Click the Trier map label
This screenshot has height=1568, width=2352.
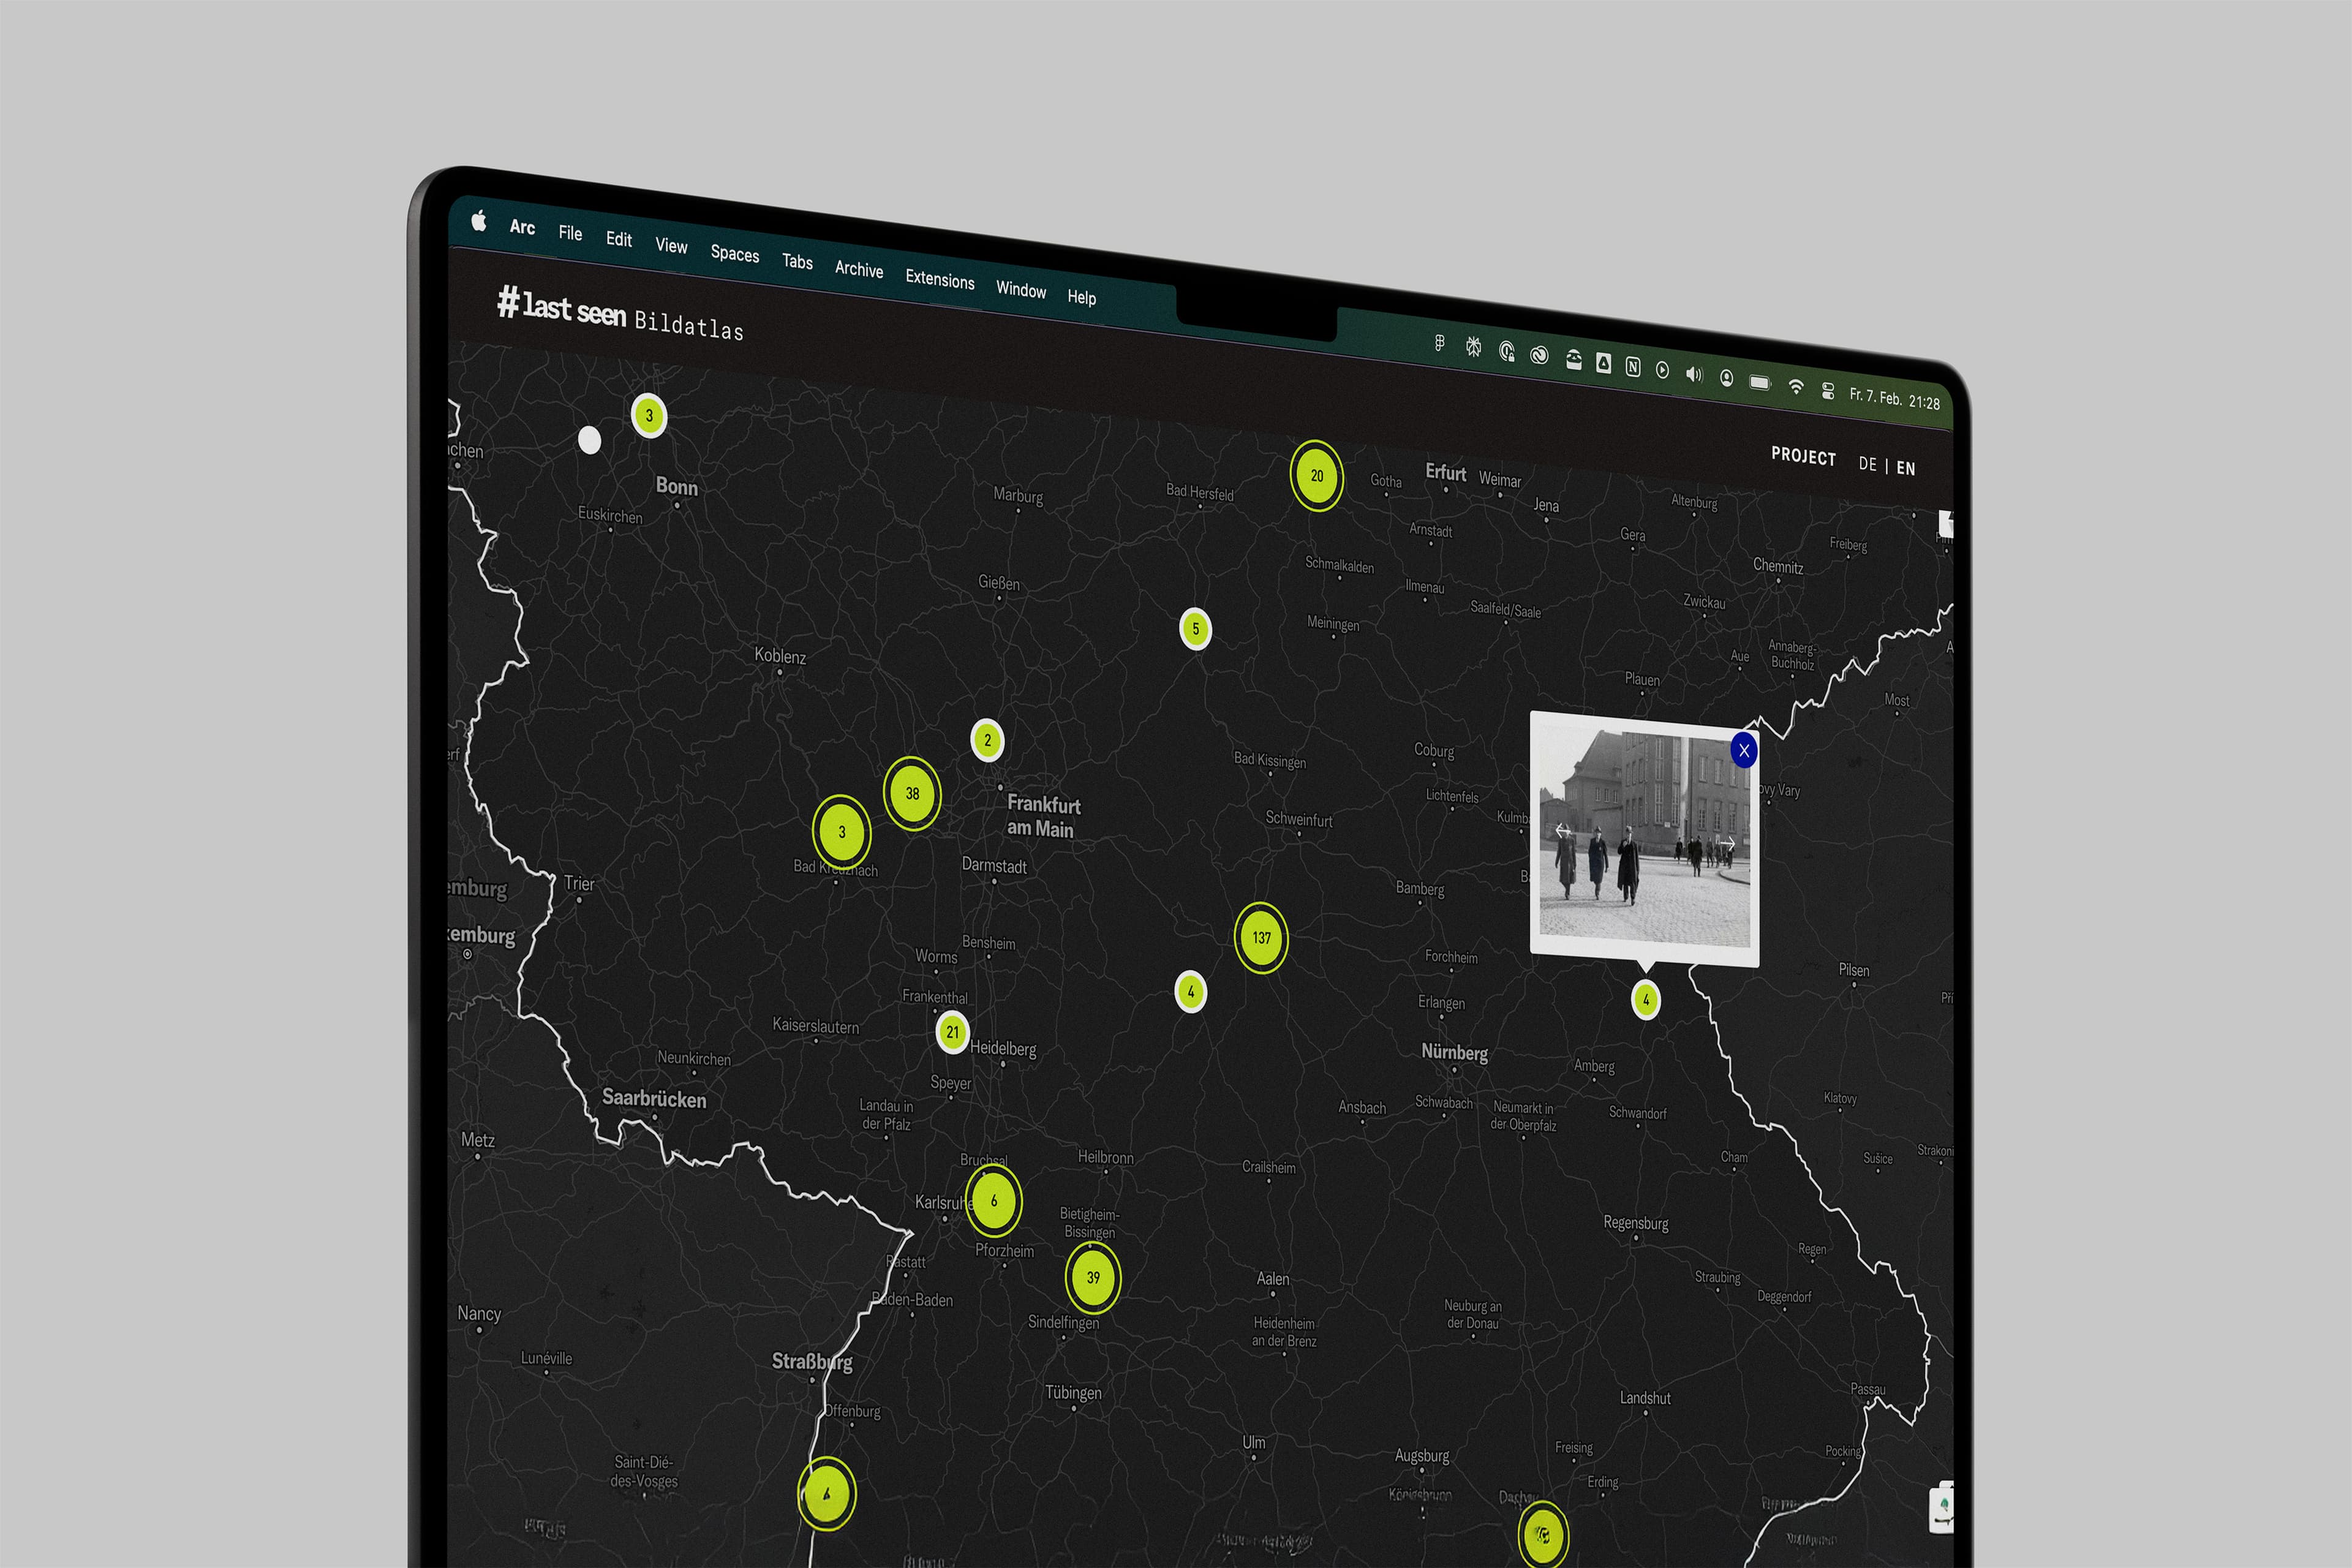(579, 884)
